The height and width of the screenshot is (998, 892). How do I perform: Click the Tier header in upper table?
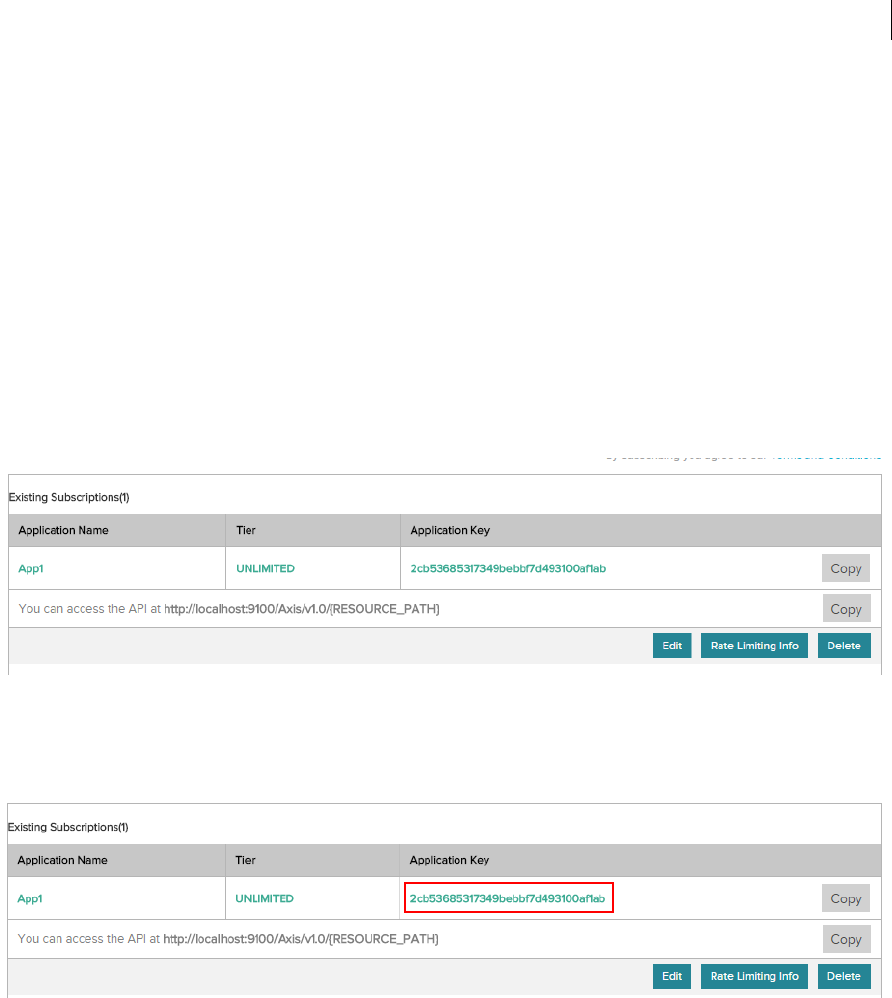[246, 530]
